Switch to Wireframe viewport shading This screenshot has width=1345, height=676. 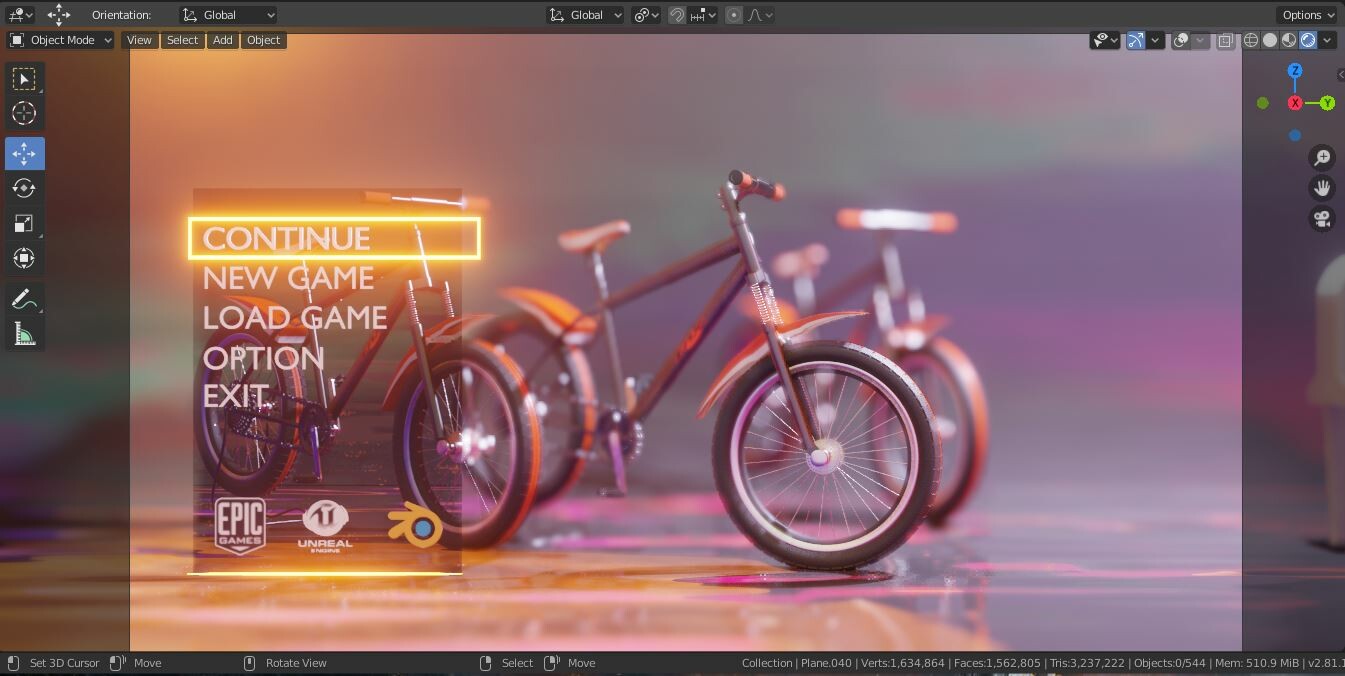pos(1251,40)
